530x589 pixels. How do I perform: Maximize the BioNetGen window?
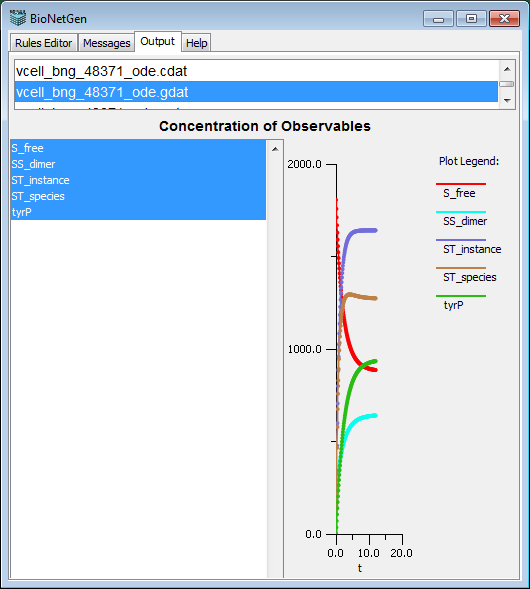tap(471, 18)
